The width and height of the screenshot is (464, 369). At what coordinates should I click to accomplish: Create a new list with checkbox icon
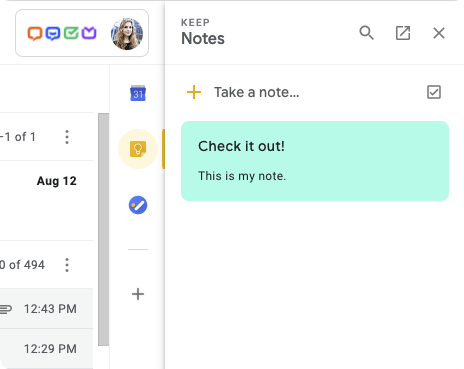[x=434, y=92]
